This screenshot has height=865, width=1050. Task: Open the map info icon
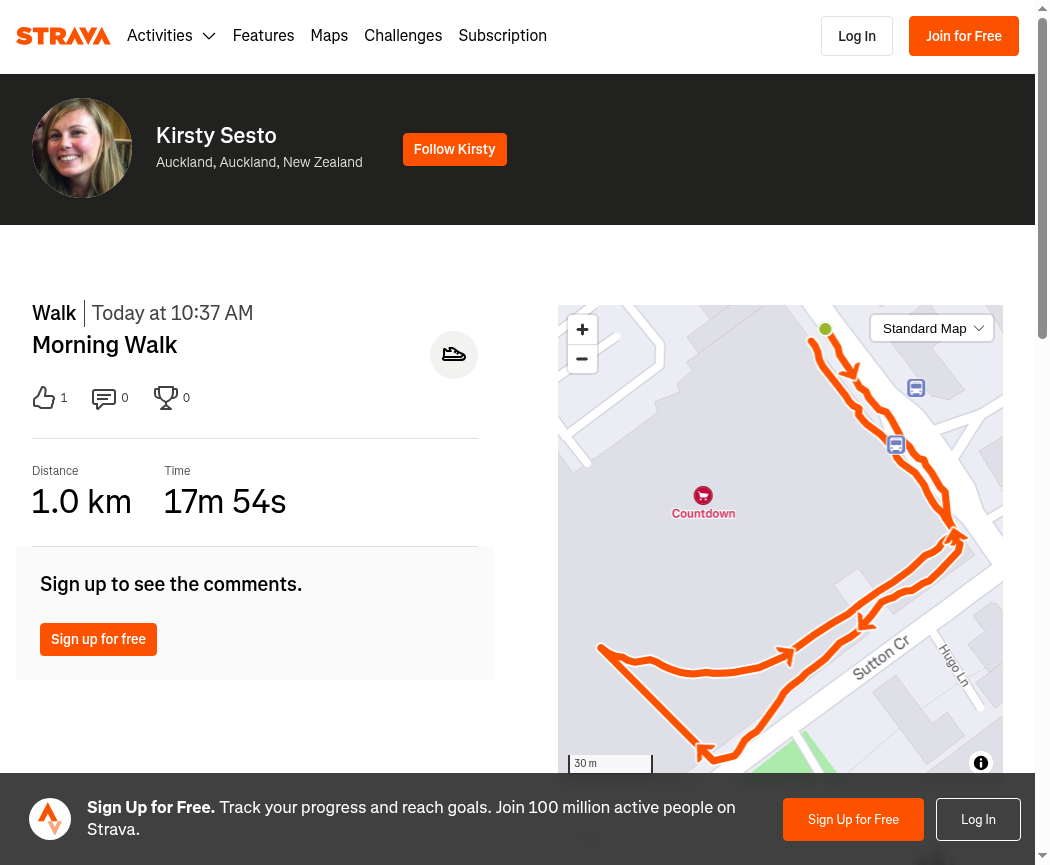(981, 763)
